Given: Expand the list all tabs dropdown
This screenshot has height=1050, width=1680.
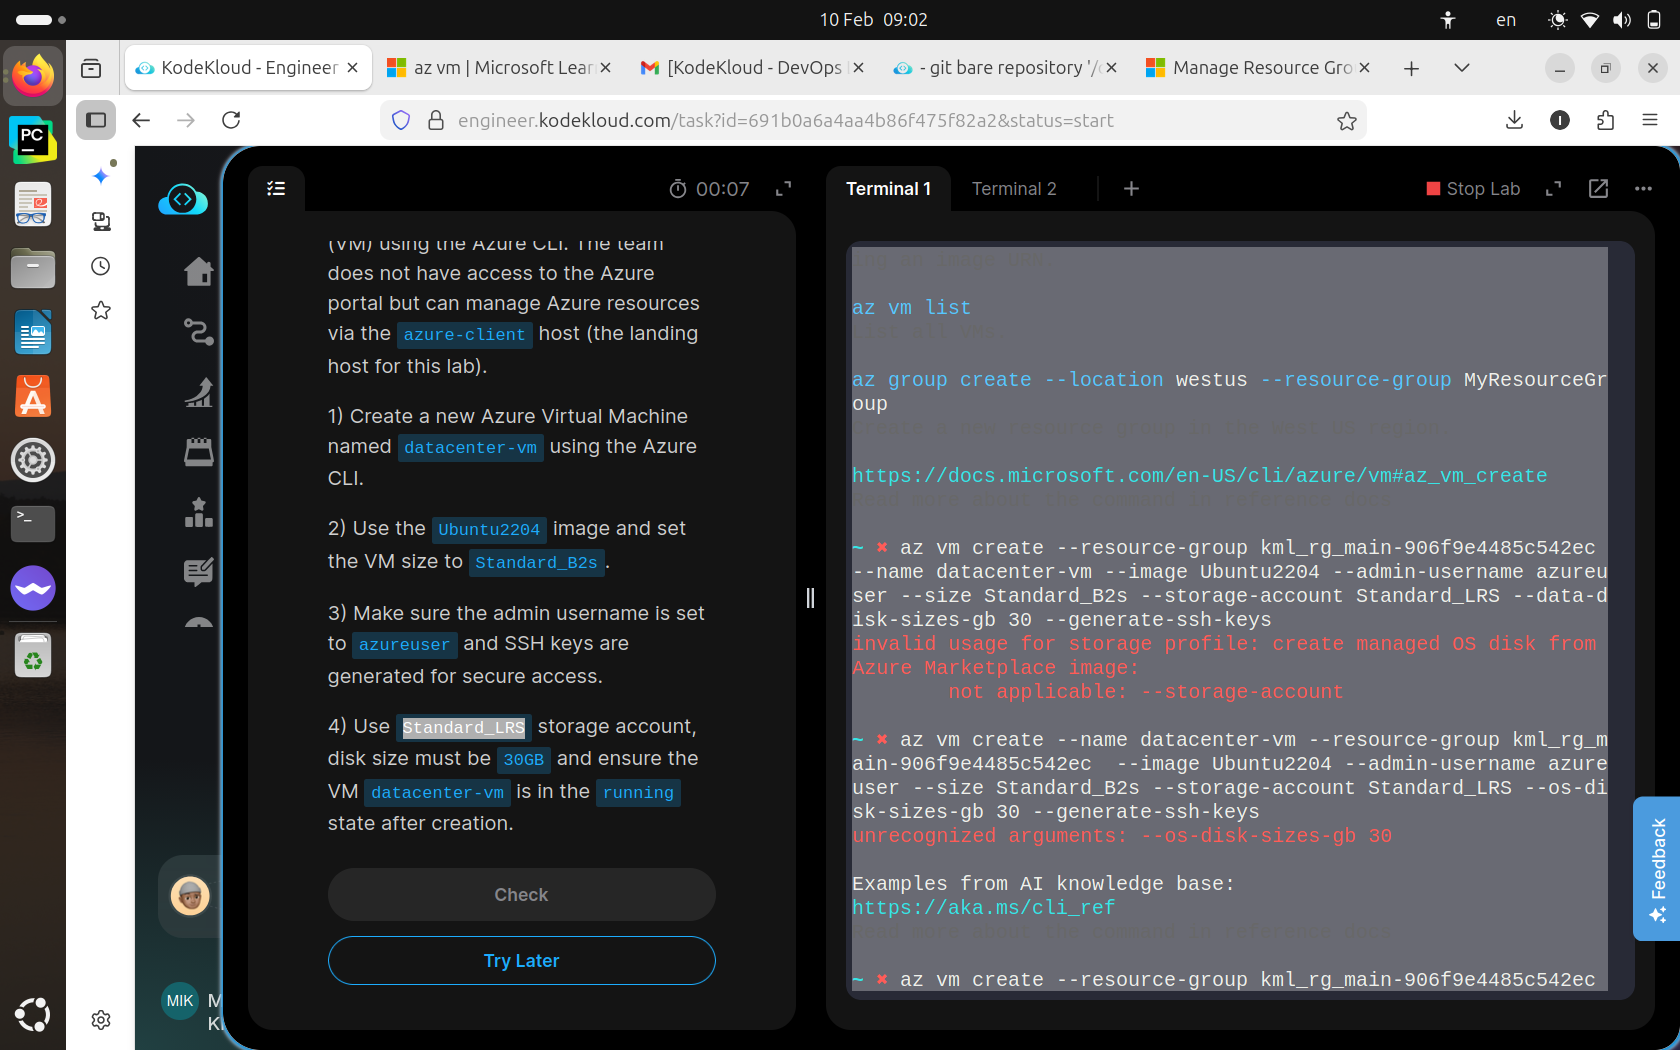Looking at the screenshot, I should point(1461,68).
